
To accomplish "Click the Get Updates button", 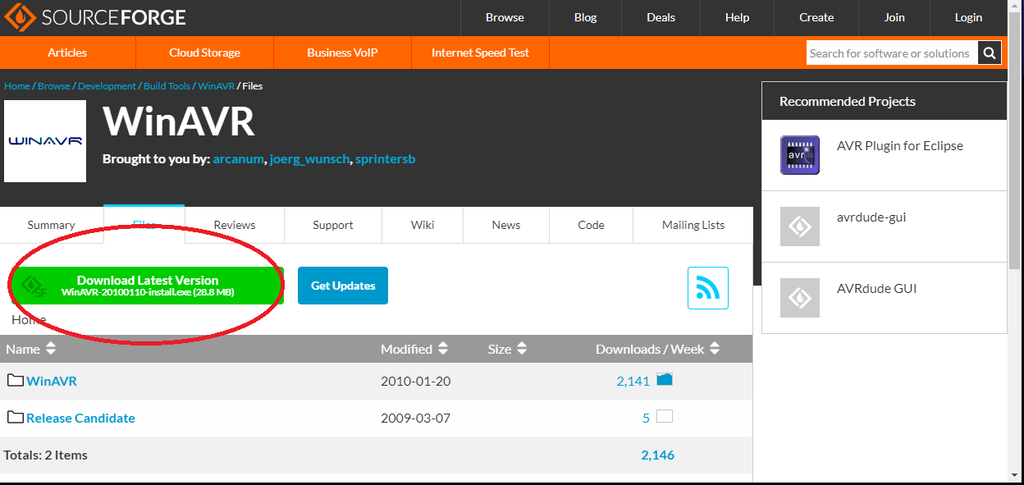I will click(342, 286).
